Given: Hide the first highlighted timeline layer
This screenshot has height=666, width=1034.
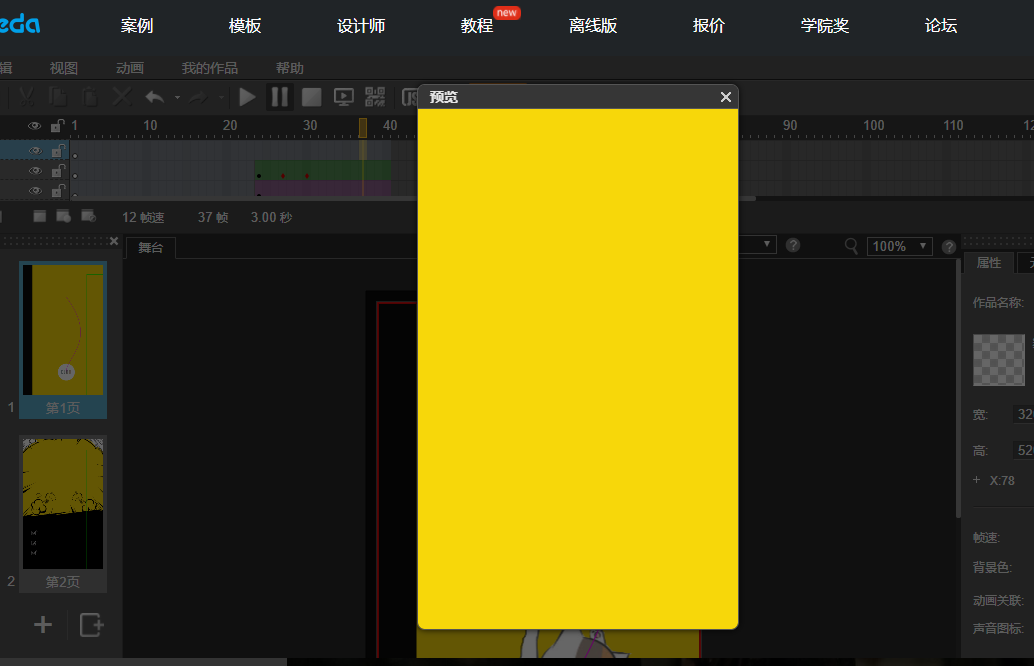Looking at the screenshot, I should pos(35,151).
